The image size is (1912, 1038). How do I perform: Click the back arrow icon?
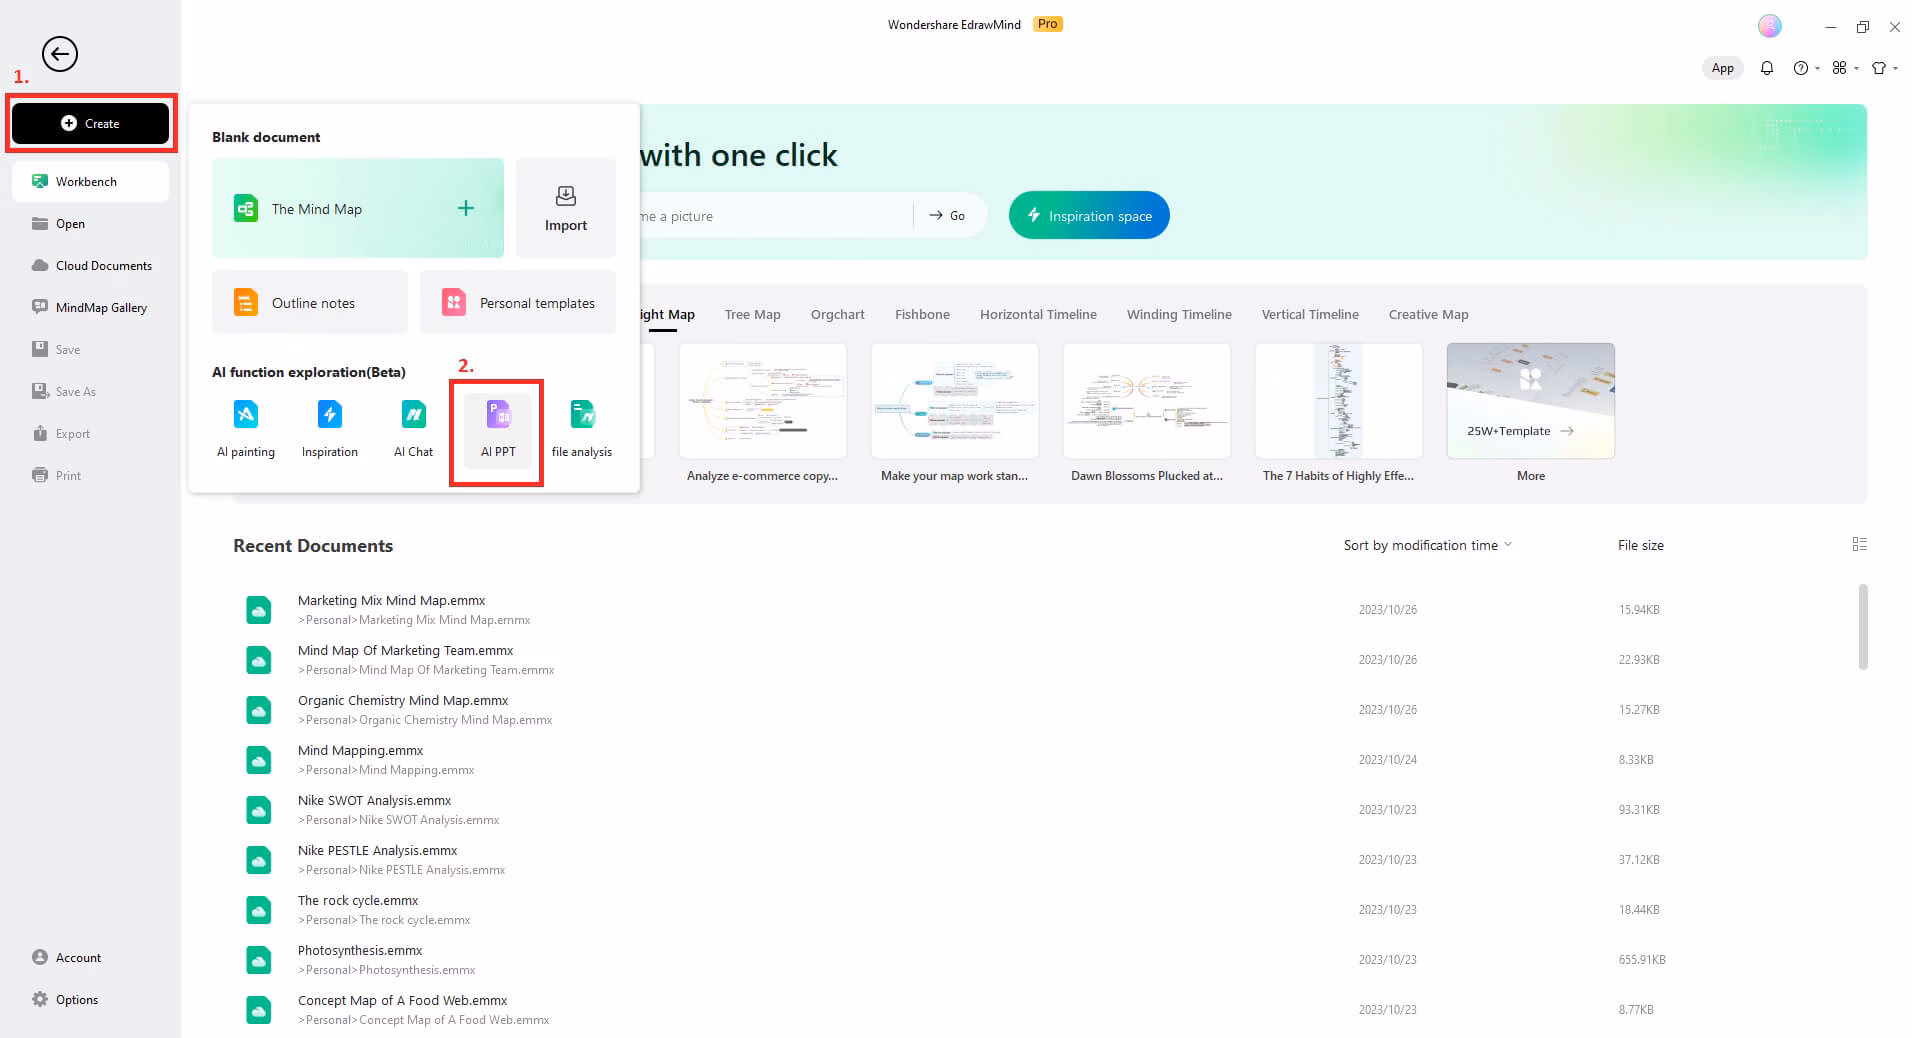[x=60, y=54]
